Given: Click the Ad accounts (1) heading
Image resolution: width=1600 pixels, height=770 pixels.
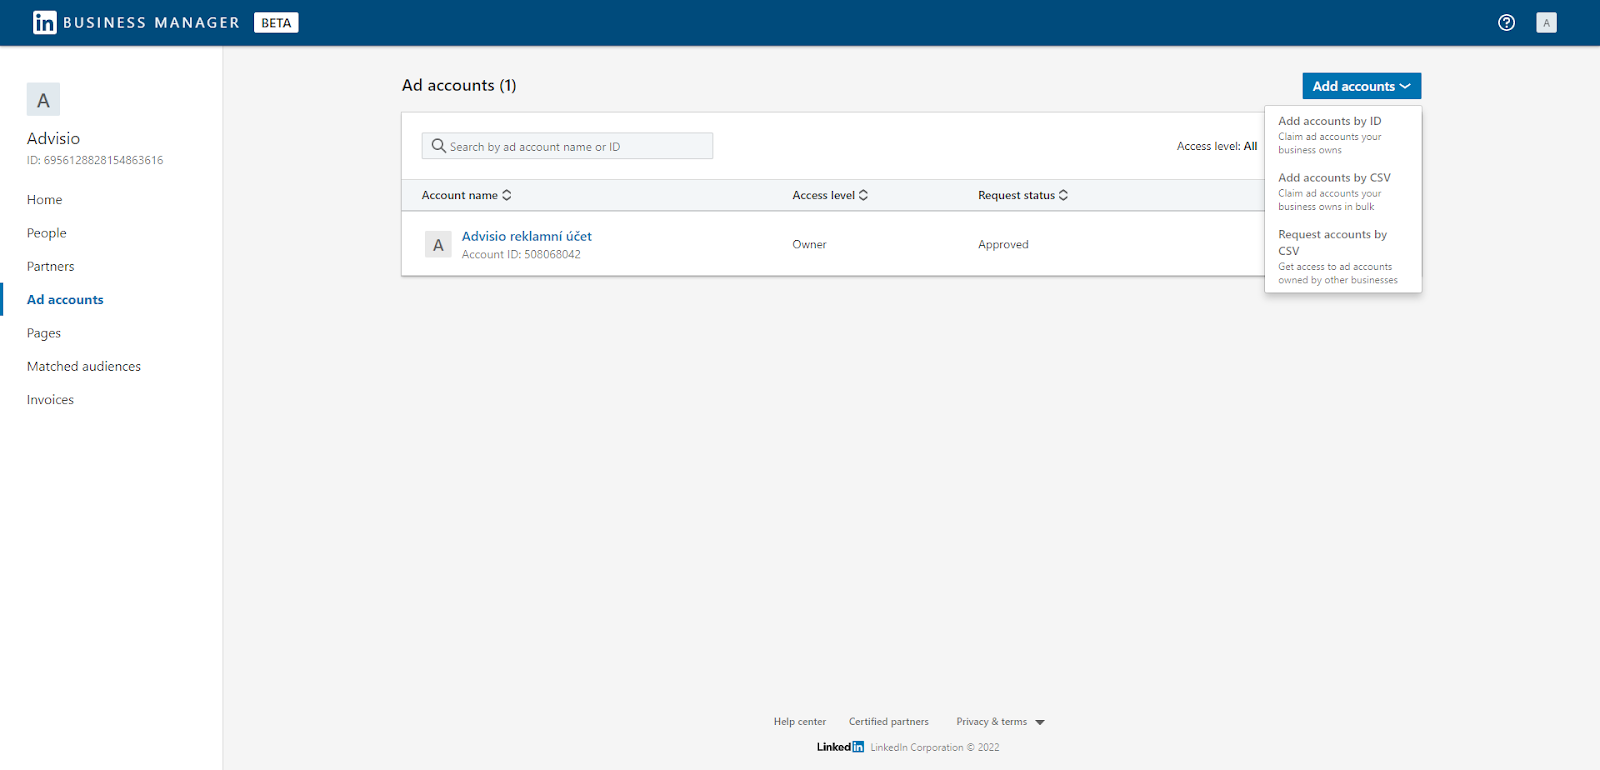Looking at the screenshot, I should coord(459,85).
